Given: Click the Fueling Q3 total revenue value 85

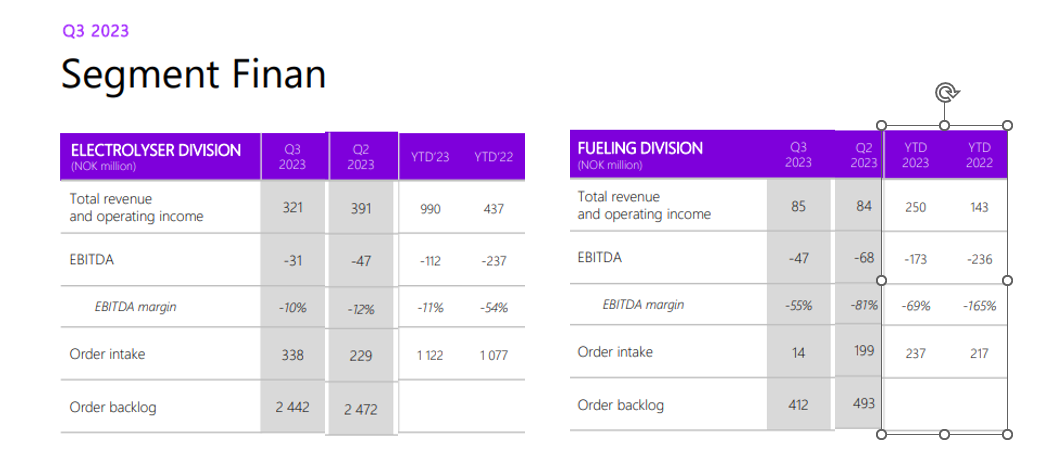Looking at the screenshot, I should [x=798, y=206].
